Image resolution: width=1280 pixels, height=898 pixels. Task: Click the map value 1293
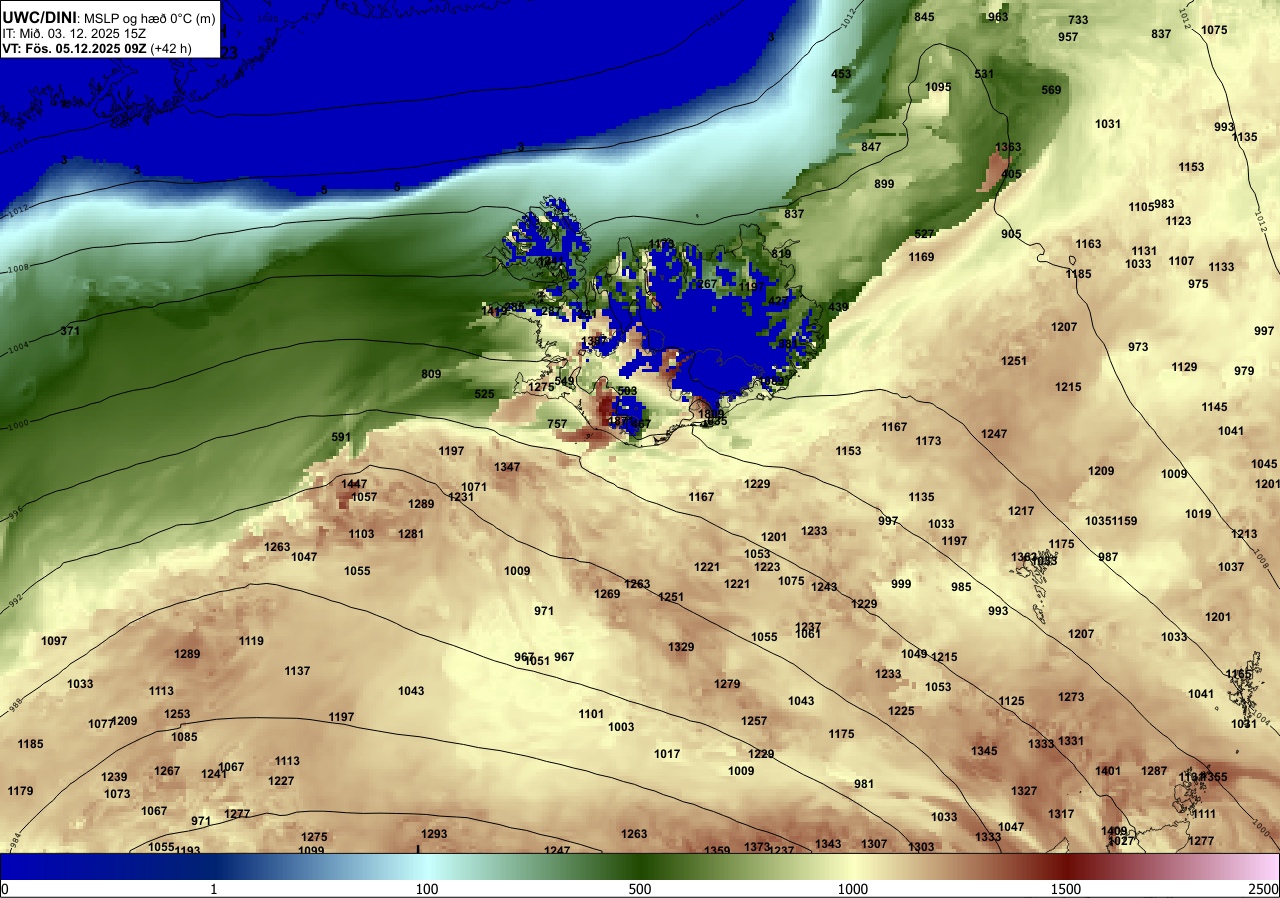click(434, 834)
